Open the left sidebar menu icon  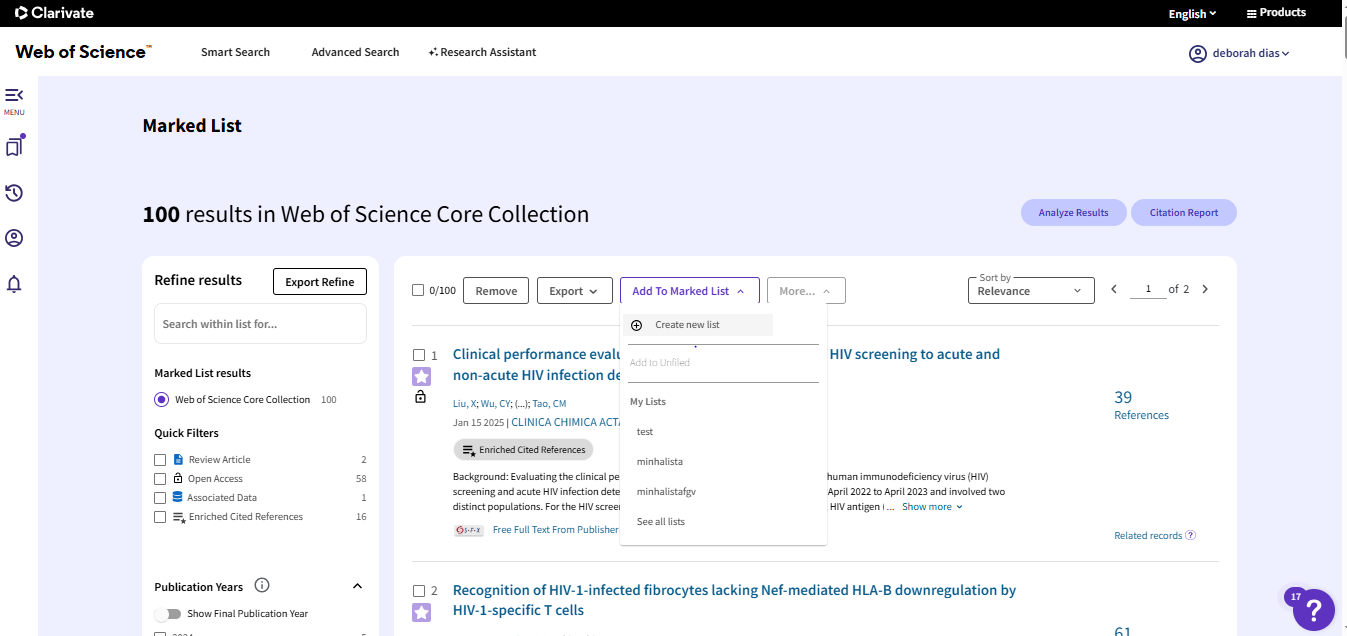click(14, 95)
